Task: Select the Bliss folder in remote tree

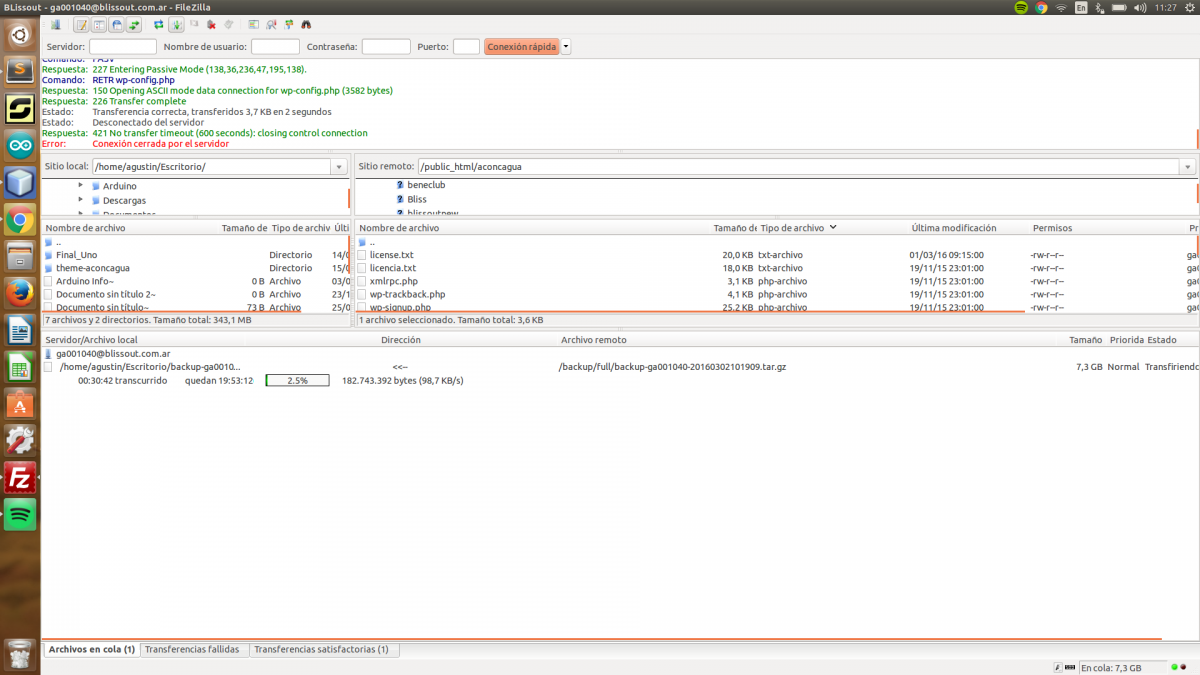Action: 417,199
